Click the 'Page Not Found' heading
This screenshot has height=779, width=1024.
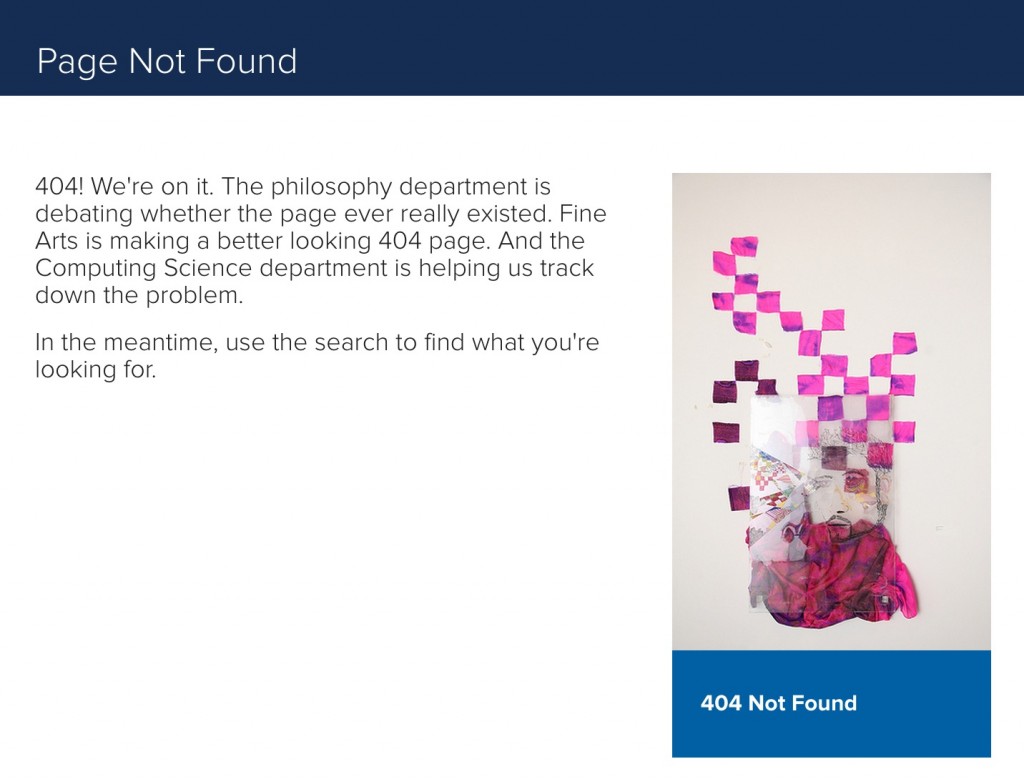click(167, 61)
